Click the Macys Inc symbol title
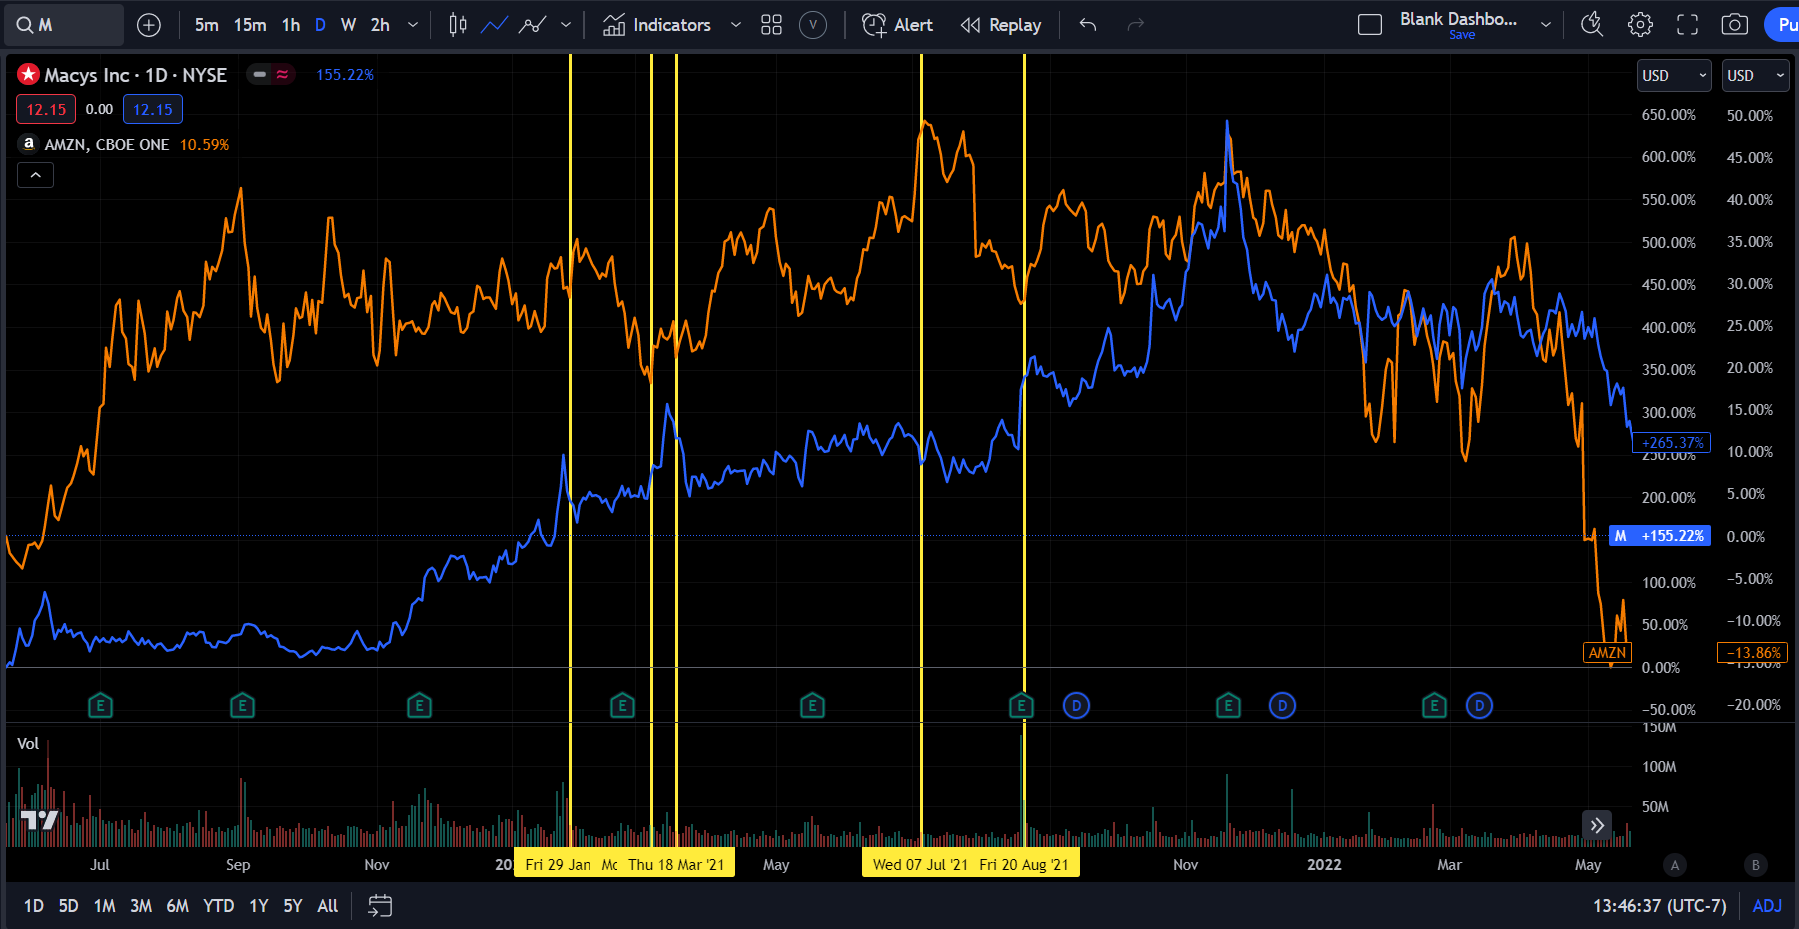 135,75
